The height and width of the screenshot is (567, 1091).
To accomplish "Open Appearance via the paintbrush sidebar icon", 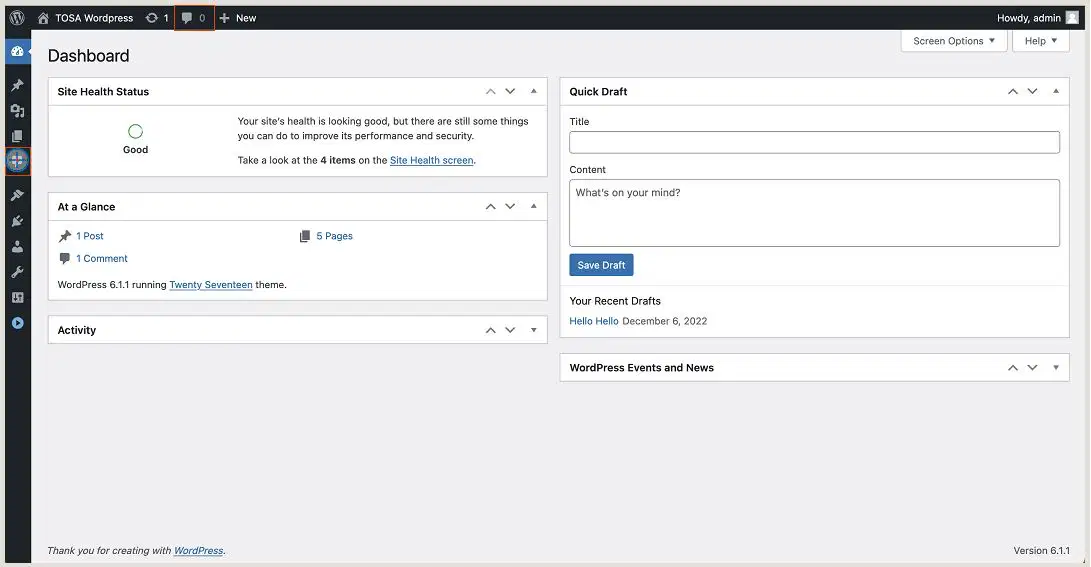I will tap(17, 195).
